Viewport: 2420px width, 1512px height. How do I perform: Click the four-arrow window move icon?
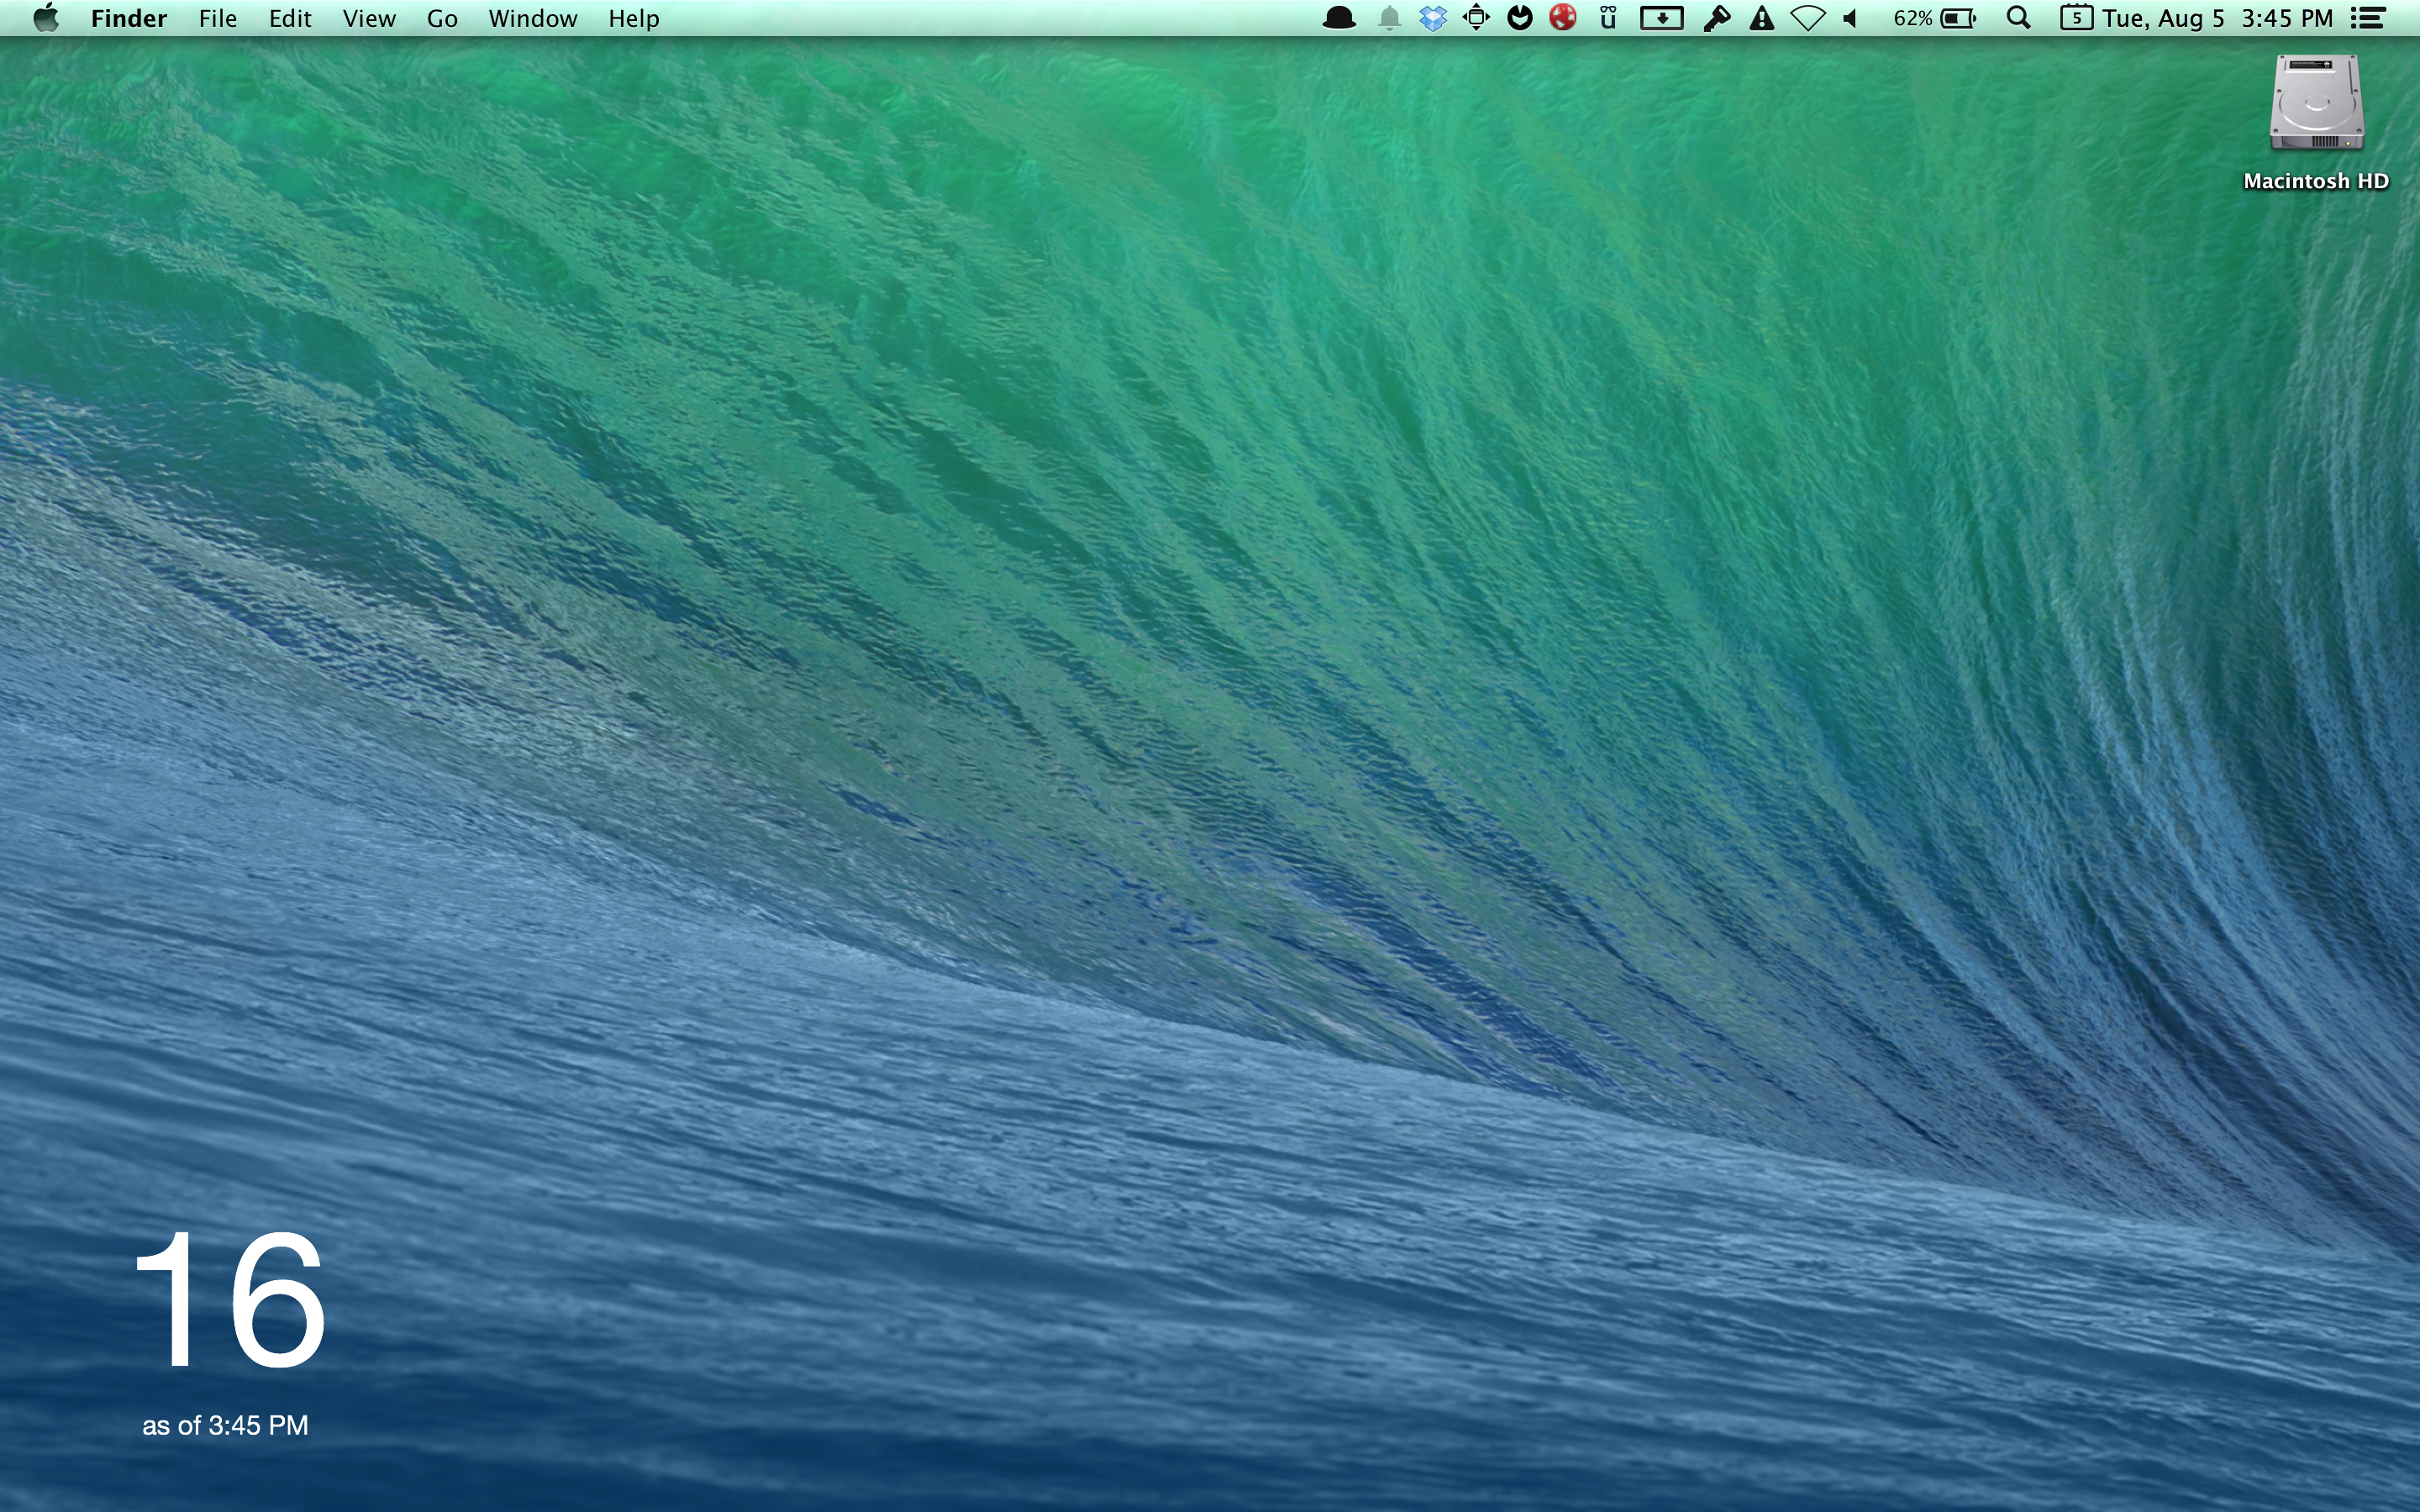[1476, 18]
